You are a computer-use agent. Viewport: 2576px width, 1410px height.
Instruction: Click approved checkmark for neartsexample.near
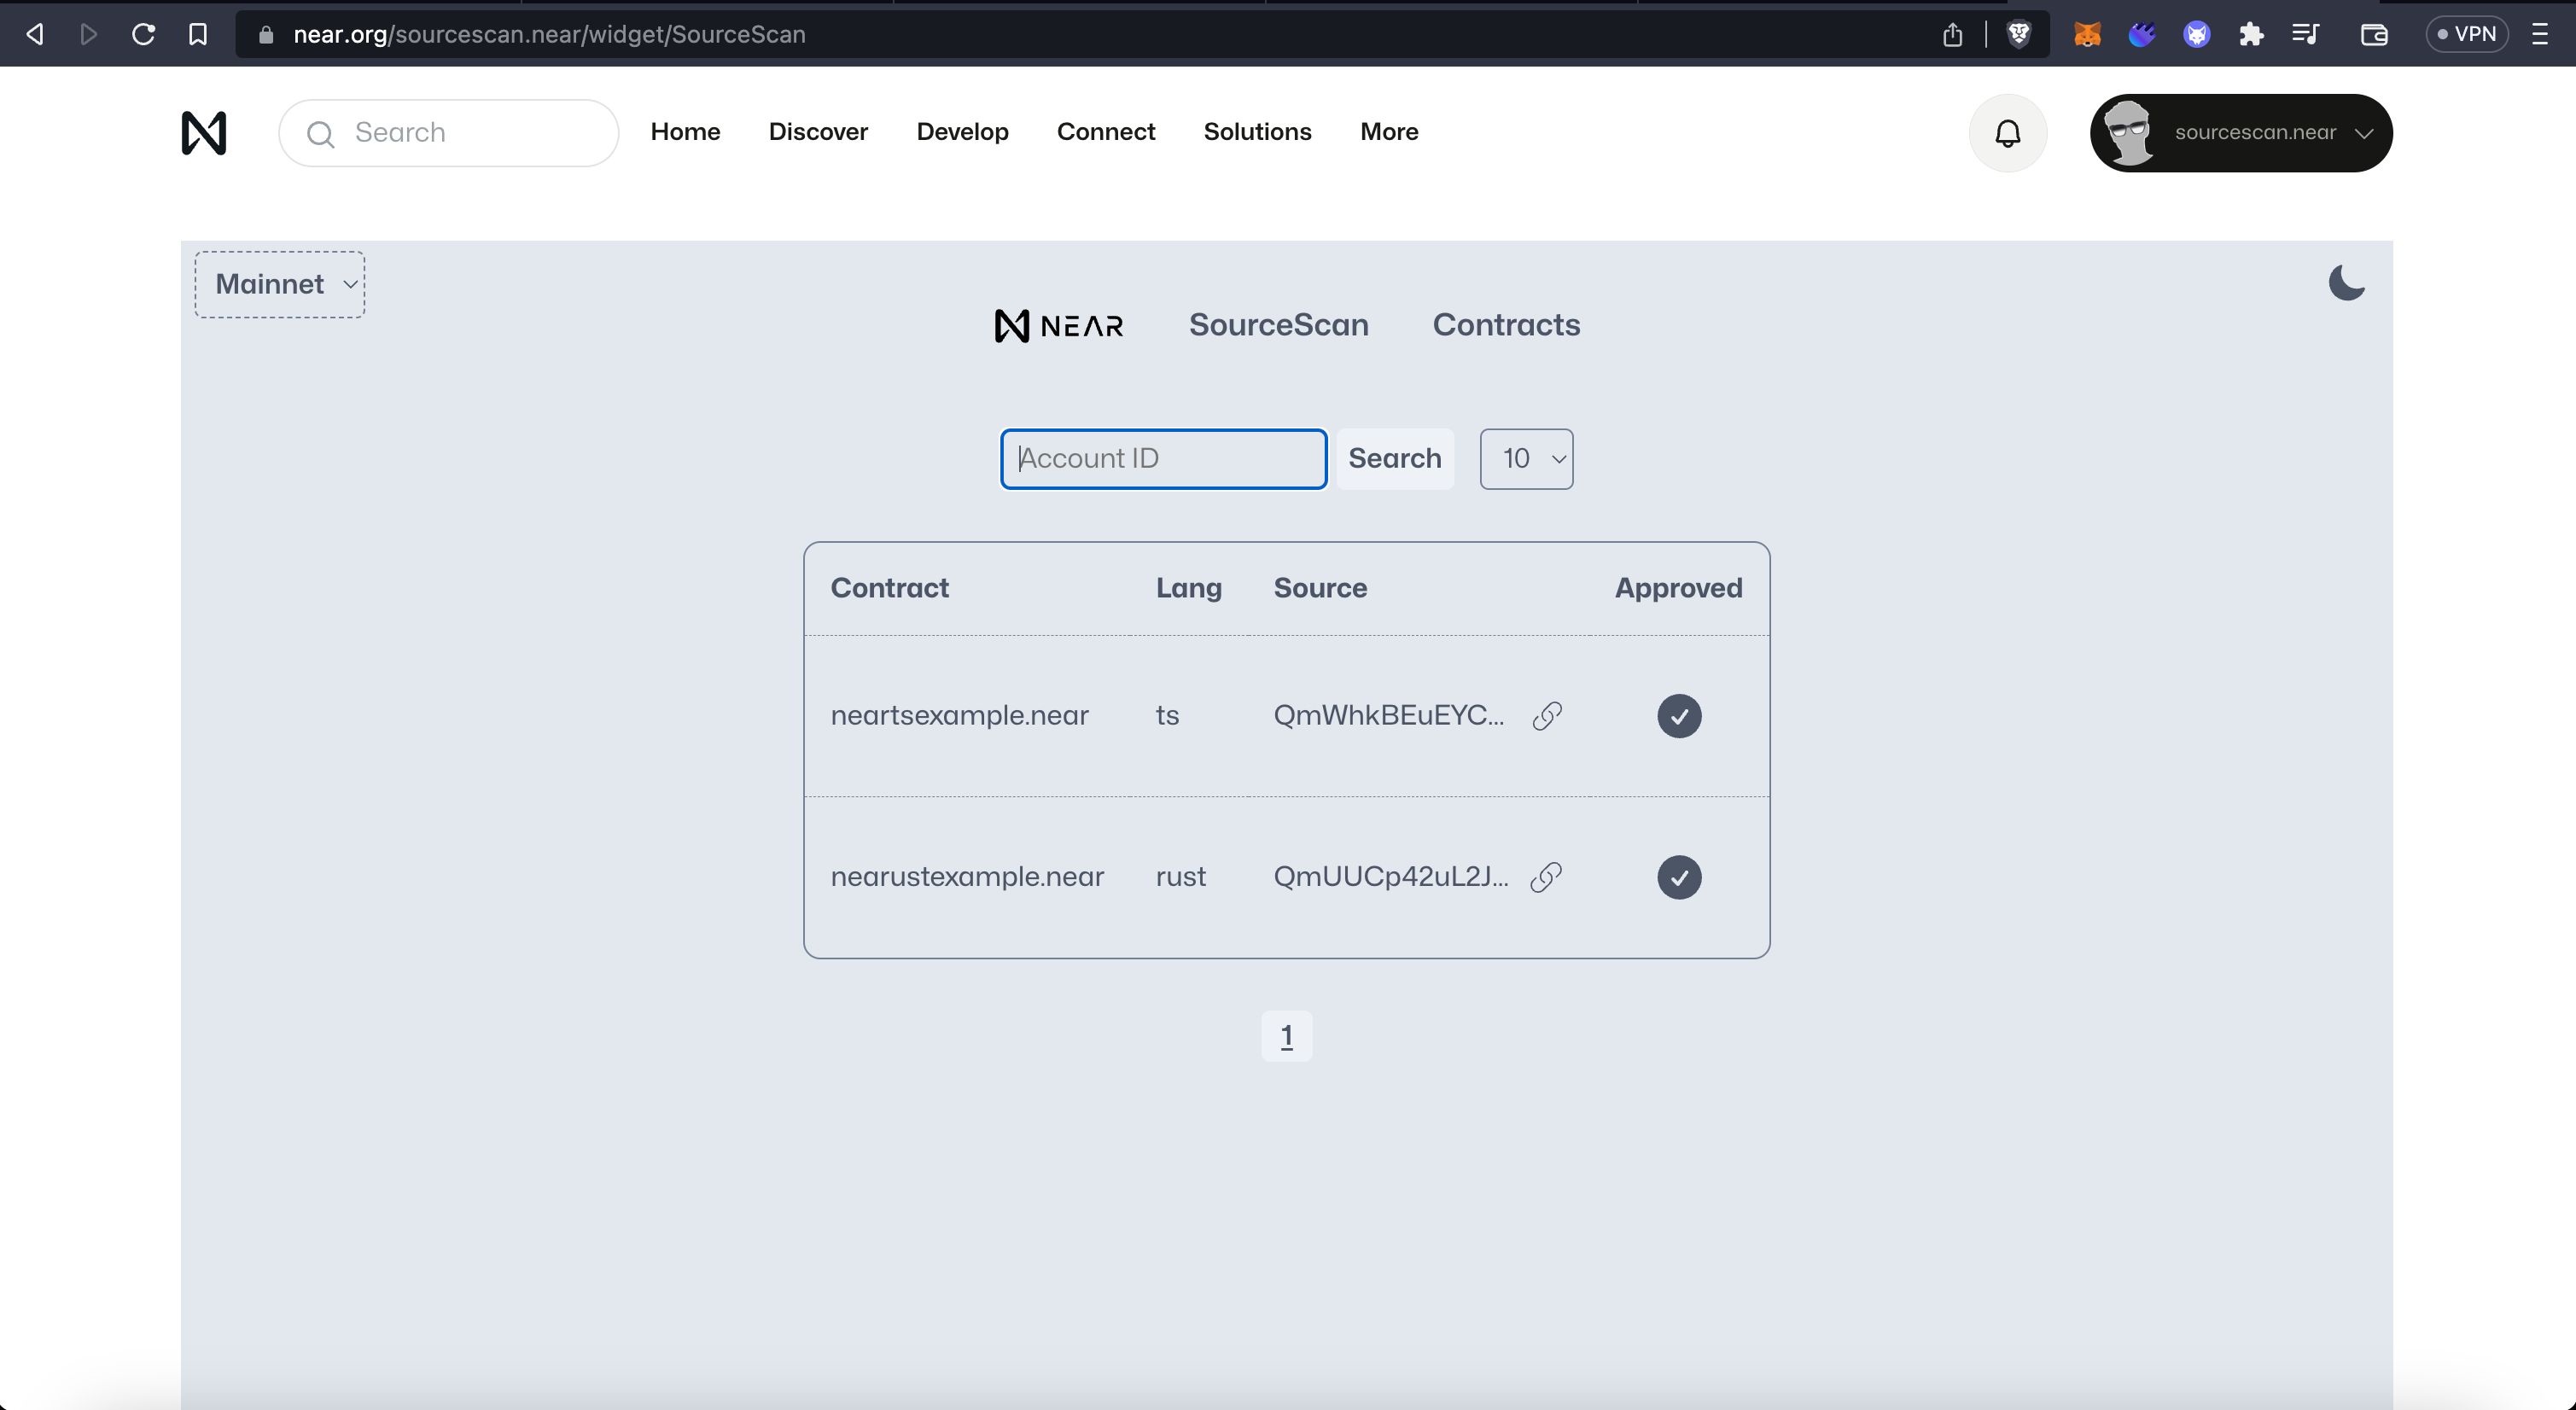coord(1679,716)
